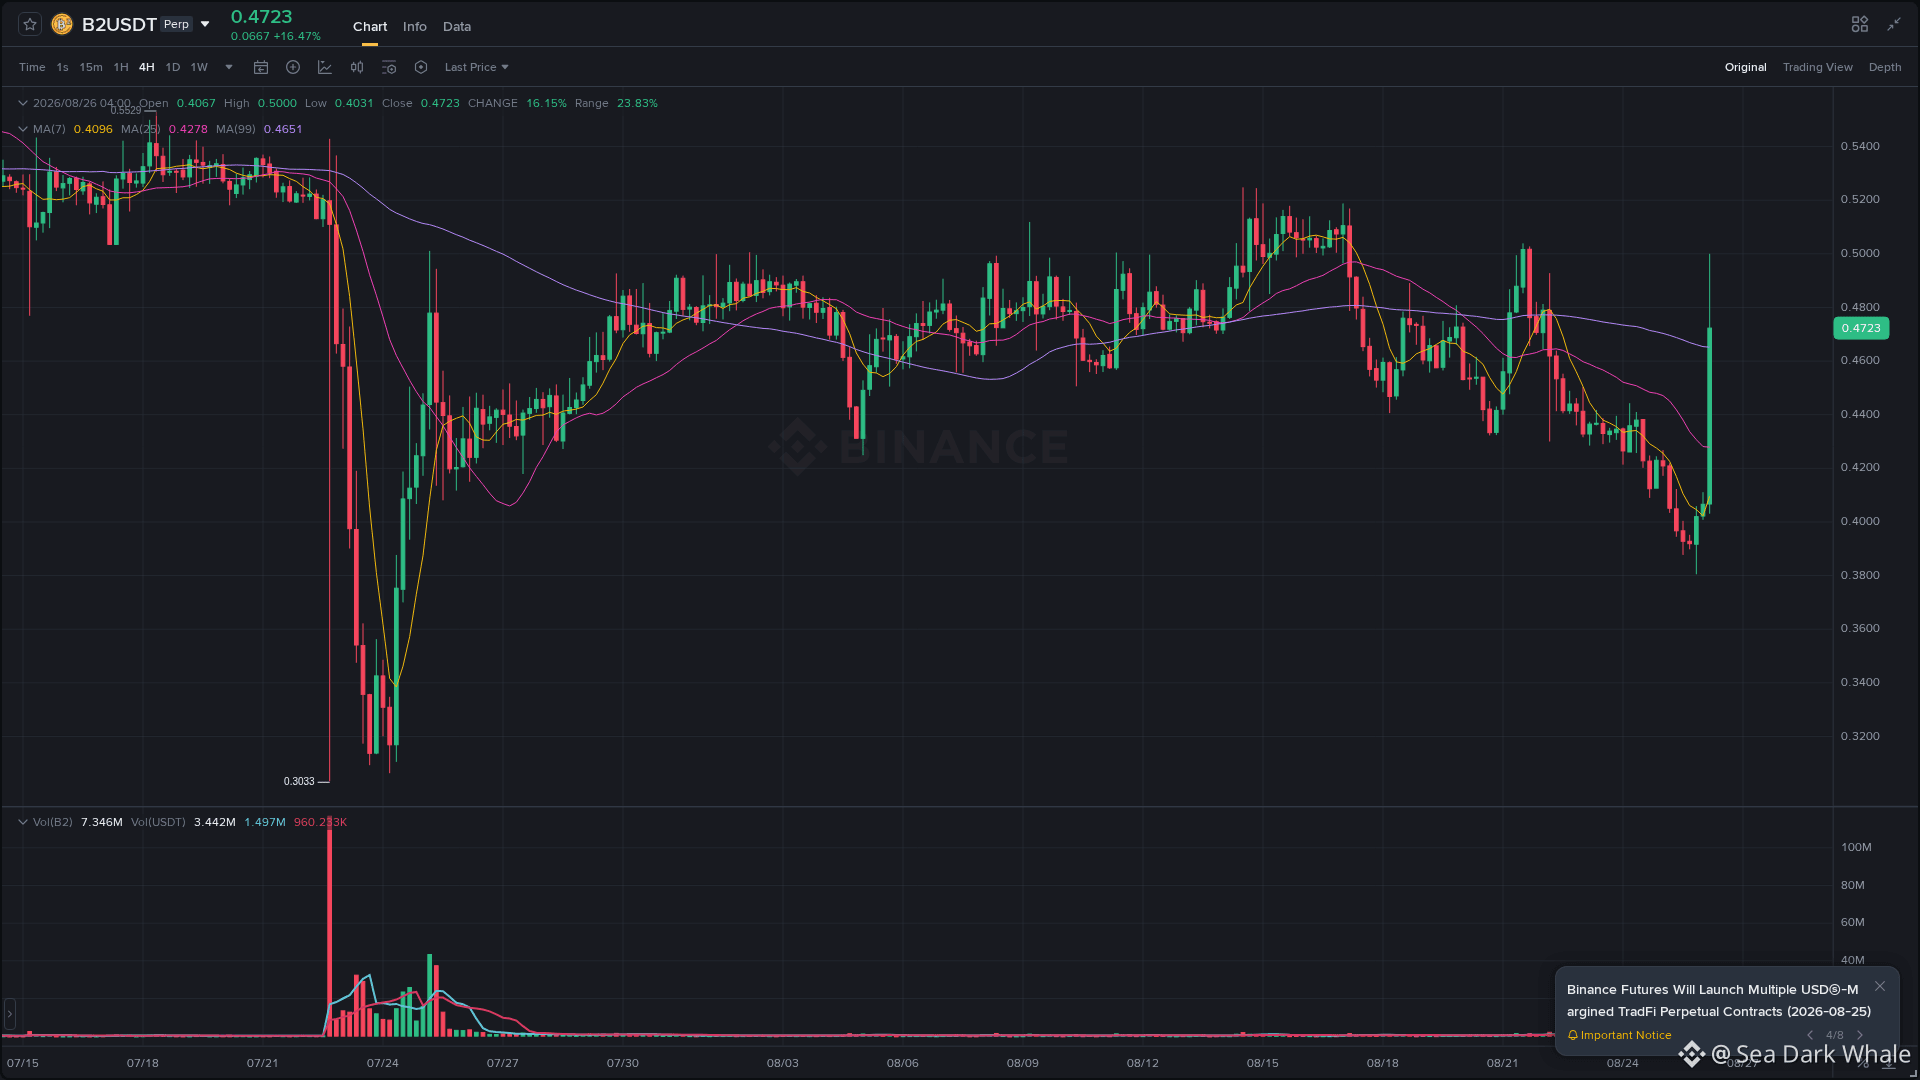
Task: Open the Binance Futures TradFi announcement text
Action: point(1718,1000)
